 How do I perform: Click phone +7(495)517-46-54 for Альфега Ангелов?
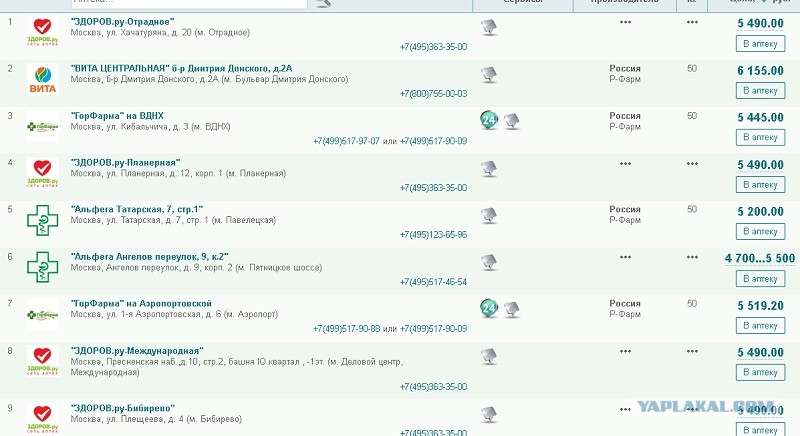coord(433,282)
